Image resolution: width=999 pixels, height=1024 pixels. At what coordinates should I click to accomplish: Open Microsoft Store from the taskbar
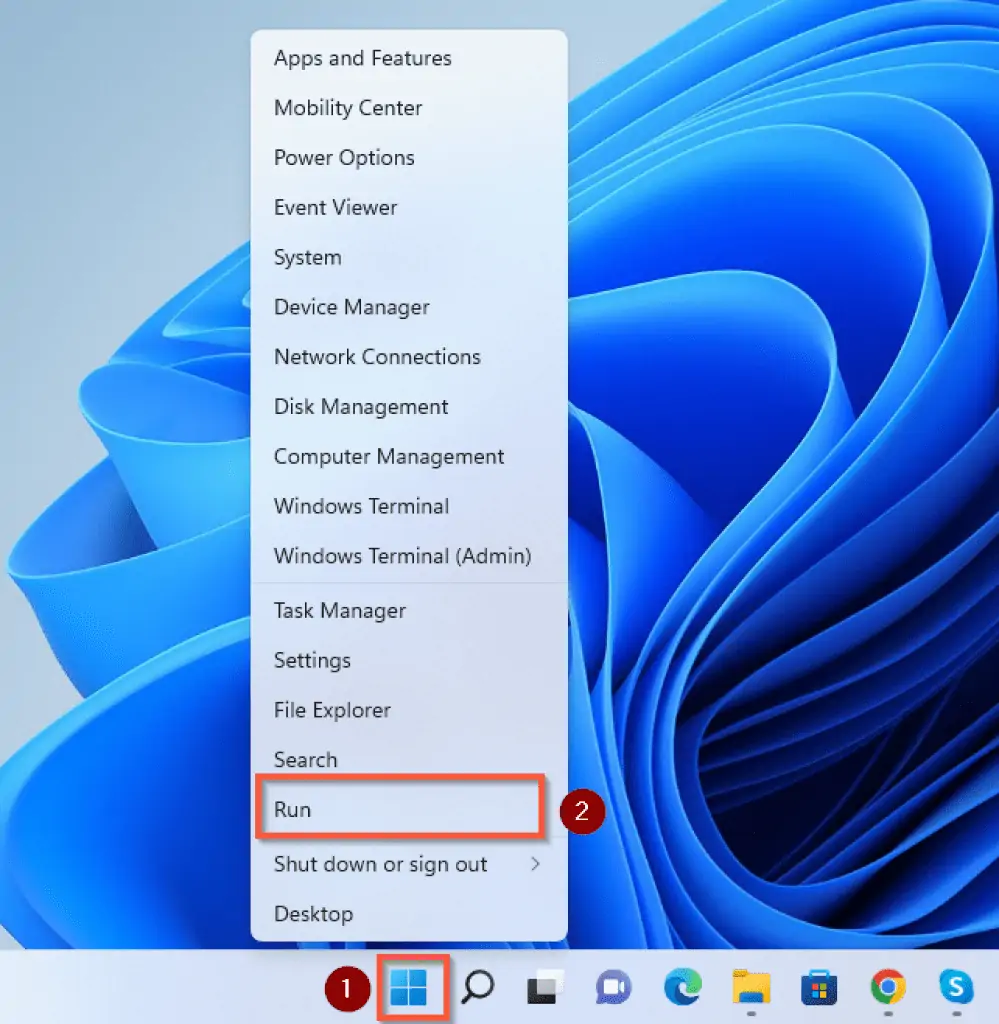pos(819,987)
